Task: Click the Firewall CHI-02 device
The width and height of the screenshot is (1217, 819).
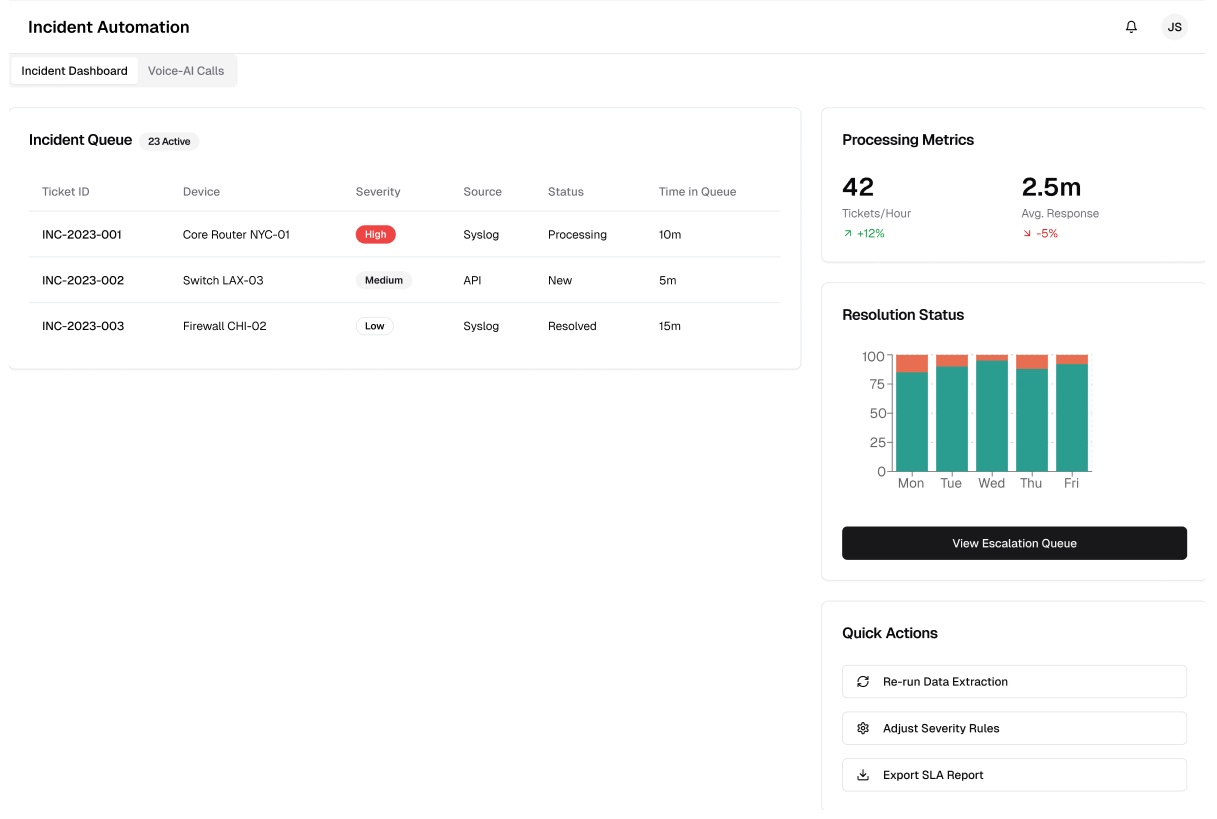Action: pyautogui.click(x=225, y=327)
